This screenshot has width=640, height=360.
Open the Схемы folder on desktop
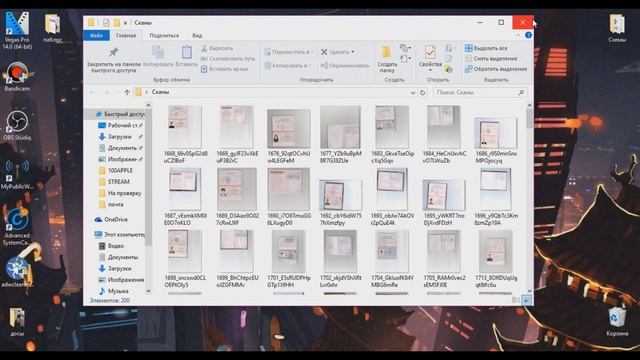click(617, 28)
